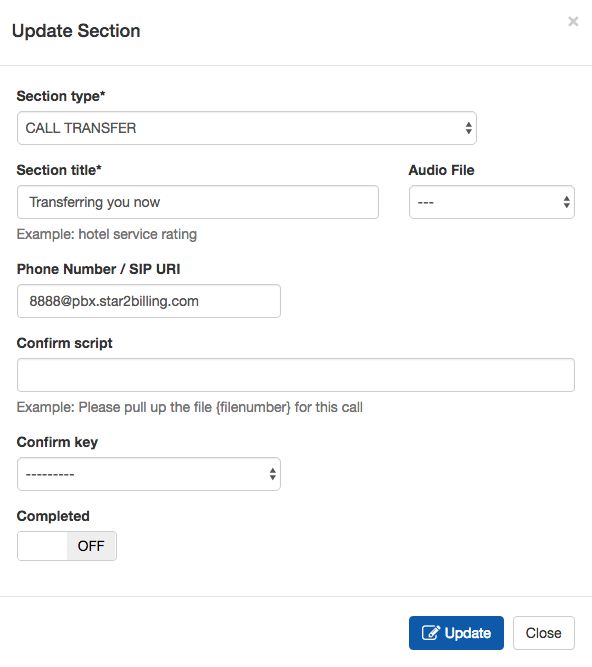
Task: Click the up-down arrows of the Audio File select
Action: coord(566,202)
